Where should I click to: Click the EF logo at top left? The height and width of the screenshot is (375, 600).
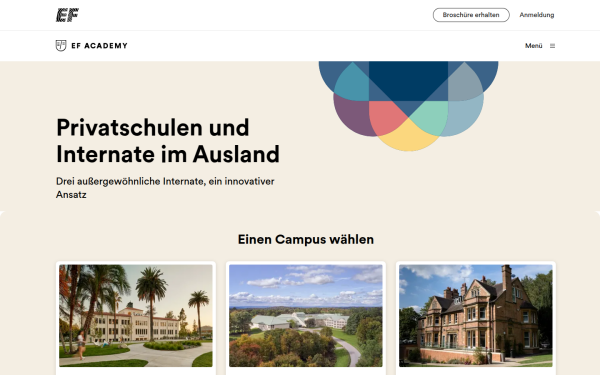tap(67, 15)
